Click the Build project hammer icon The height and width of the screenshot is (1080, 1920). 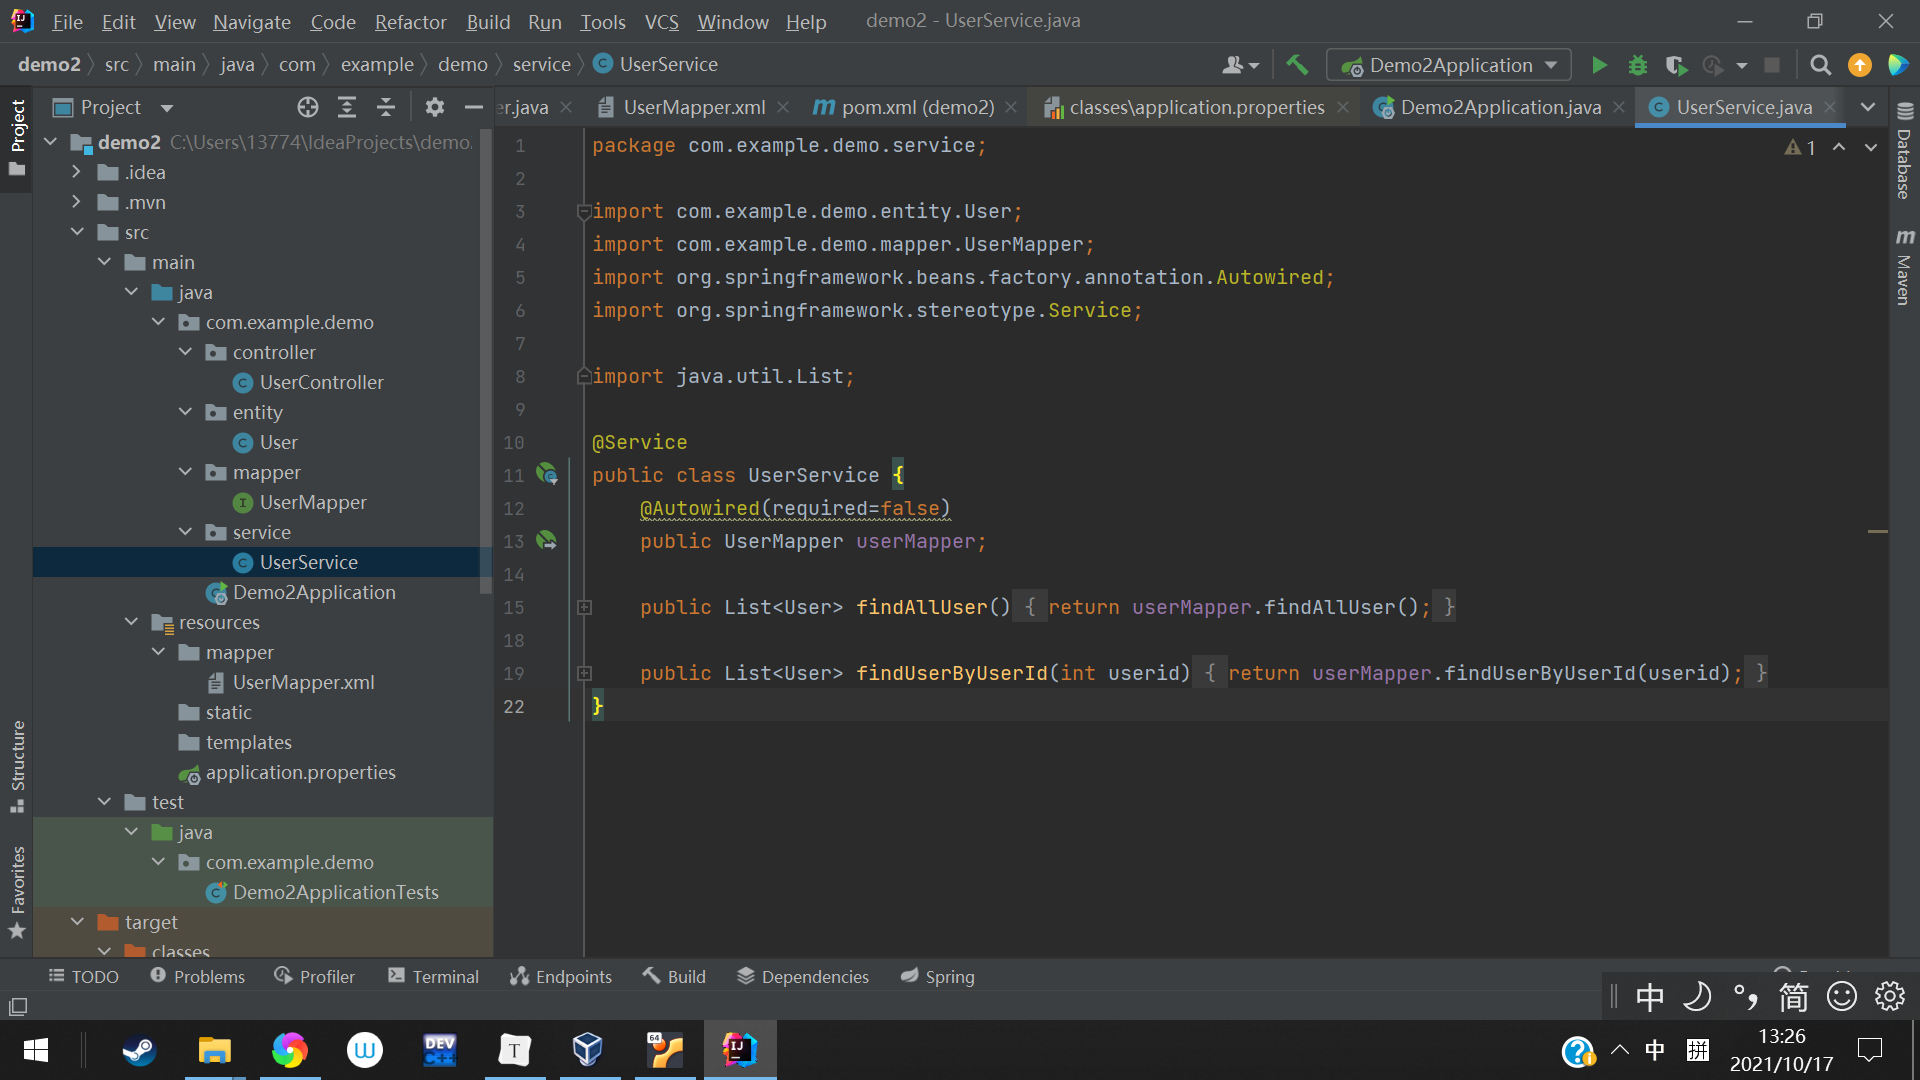(x=1297, y=65)
